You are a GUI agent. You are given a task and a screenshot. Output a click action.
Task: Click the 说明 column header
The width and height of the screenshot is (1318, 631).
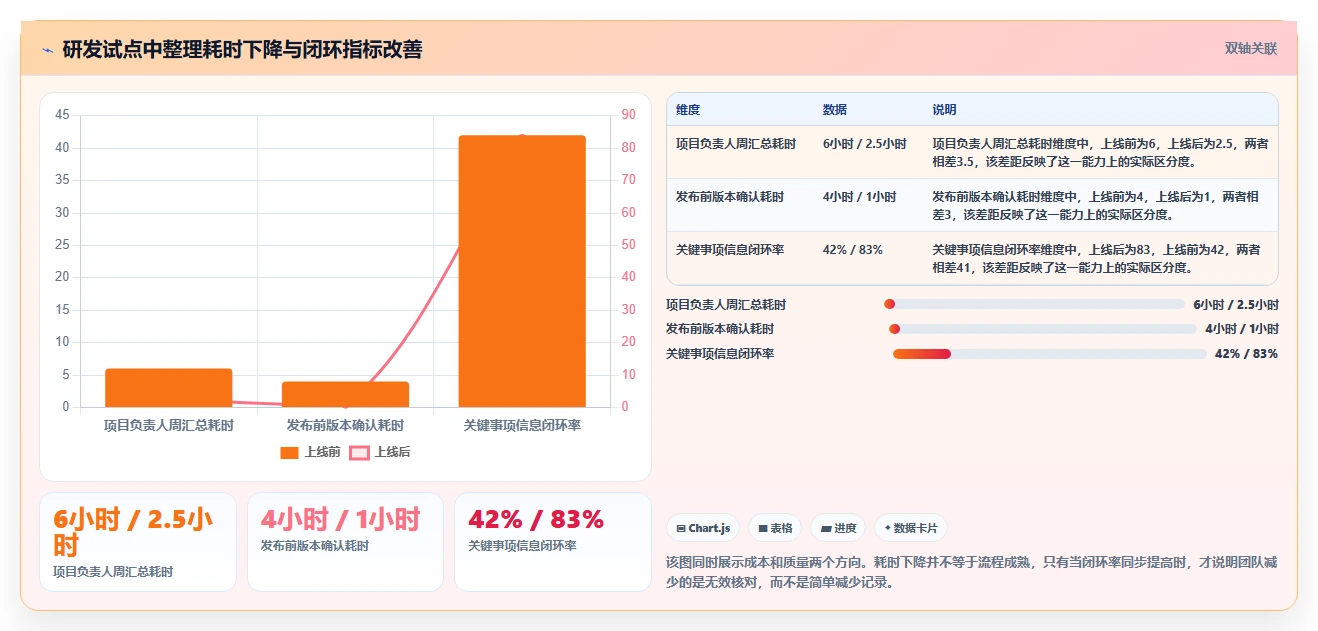945,110
